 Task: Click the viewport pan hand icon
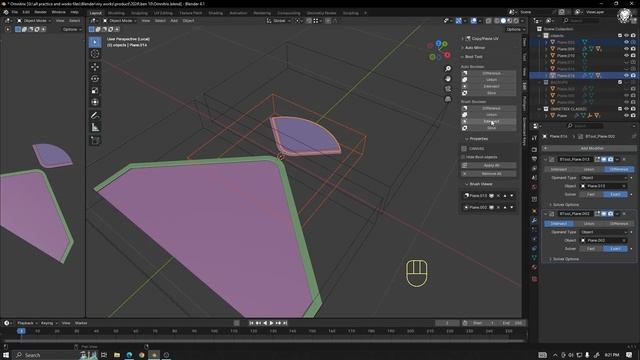[x=448, y=79]
